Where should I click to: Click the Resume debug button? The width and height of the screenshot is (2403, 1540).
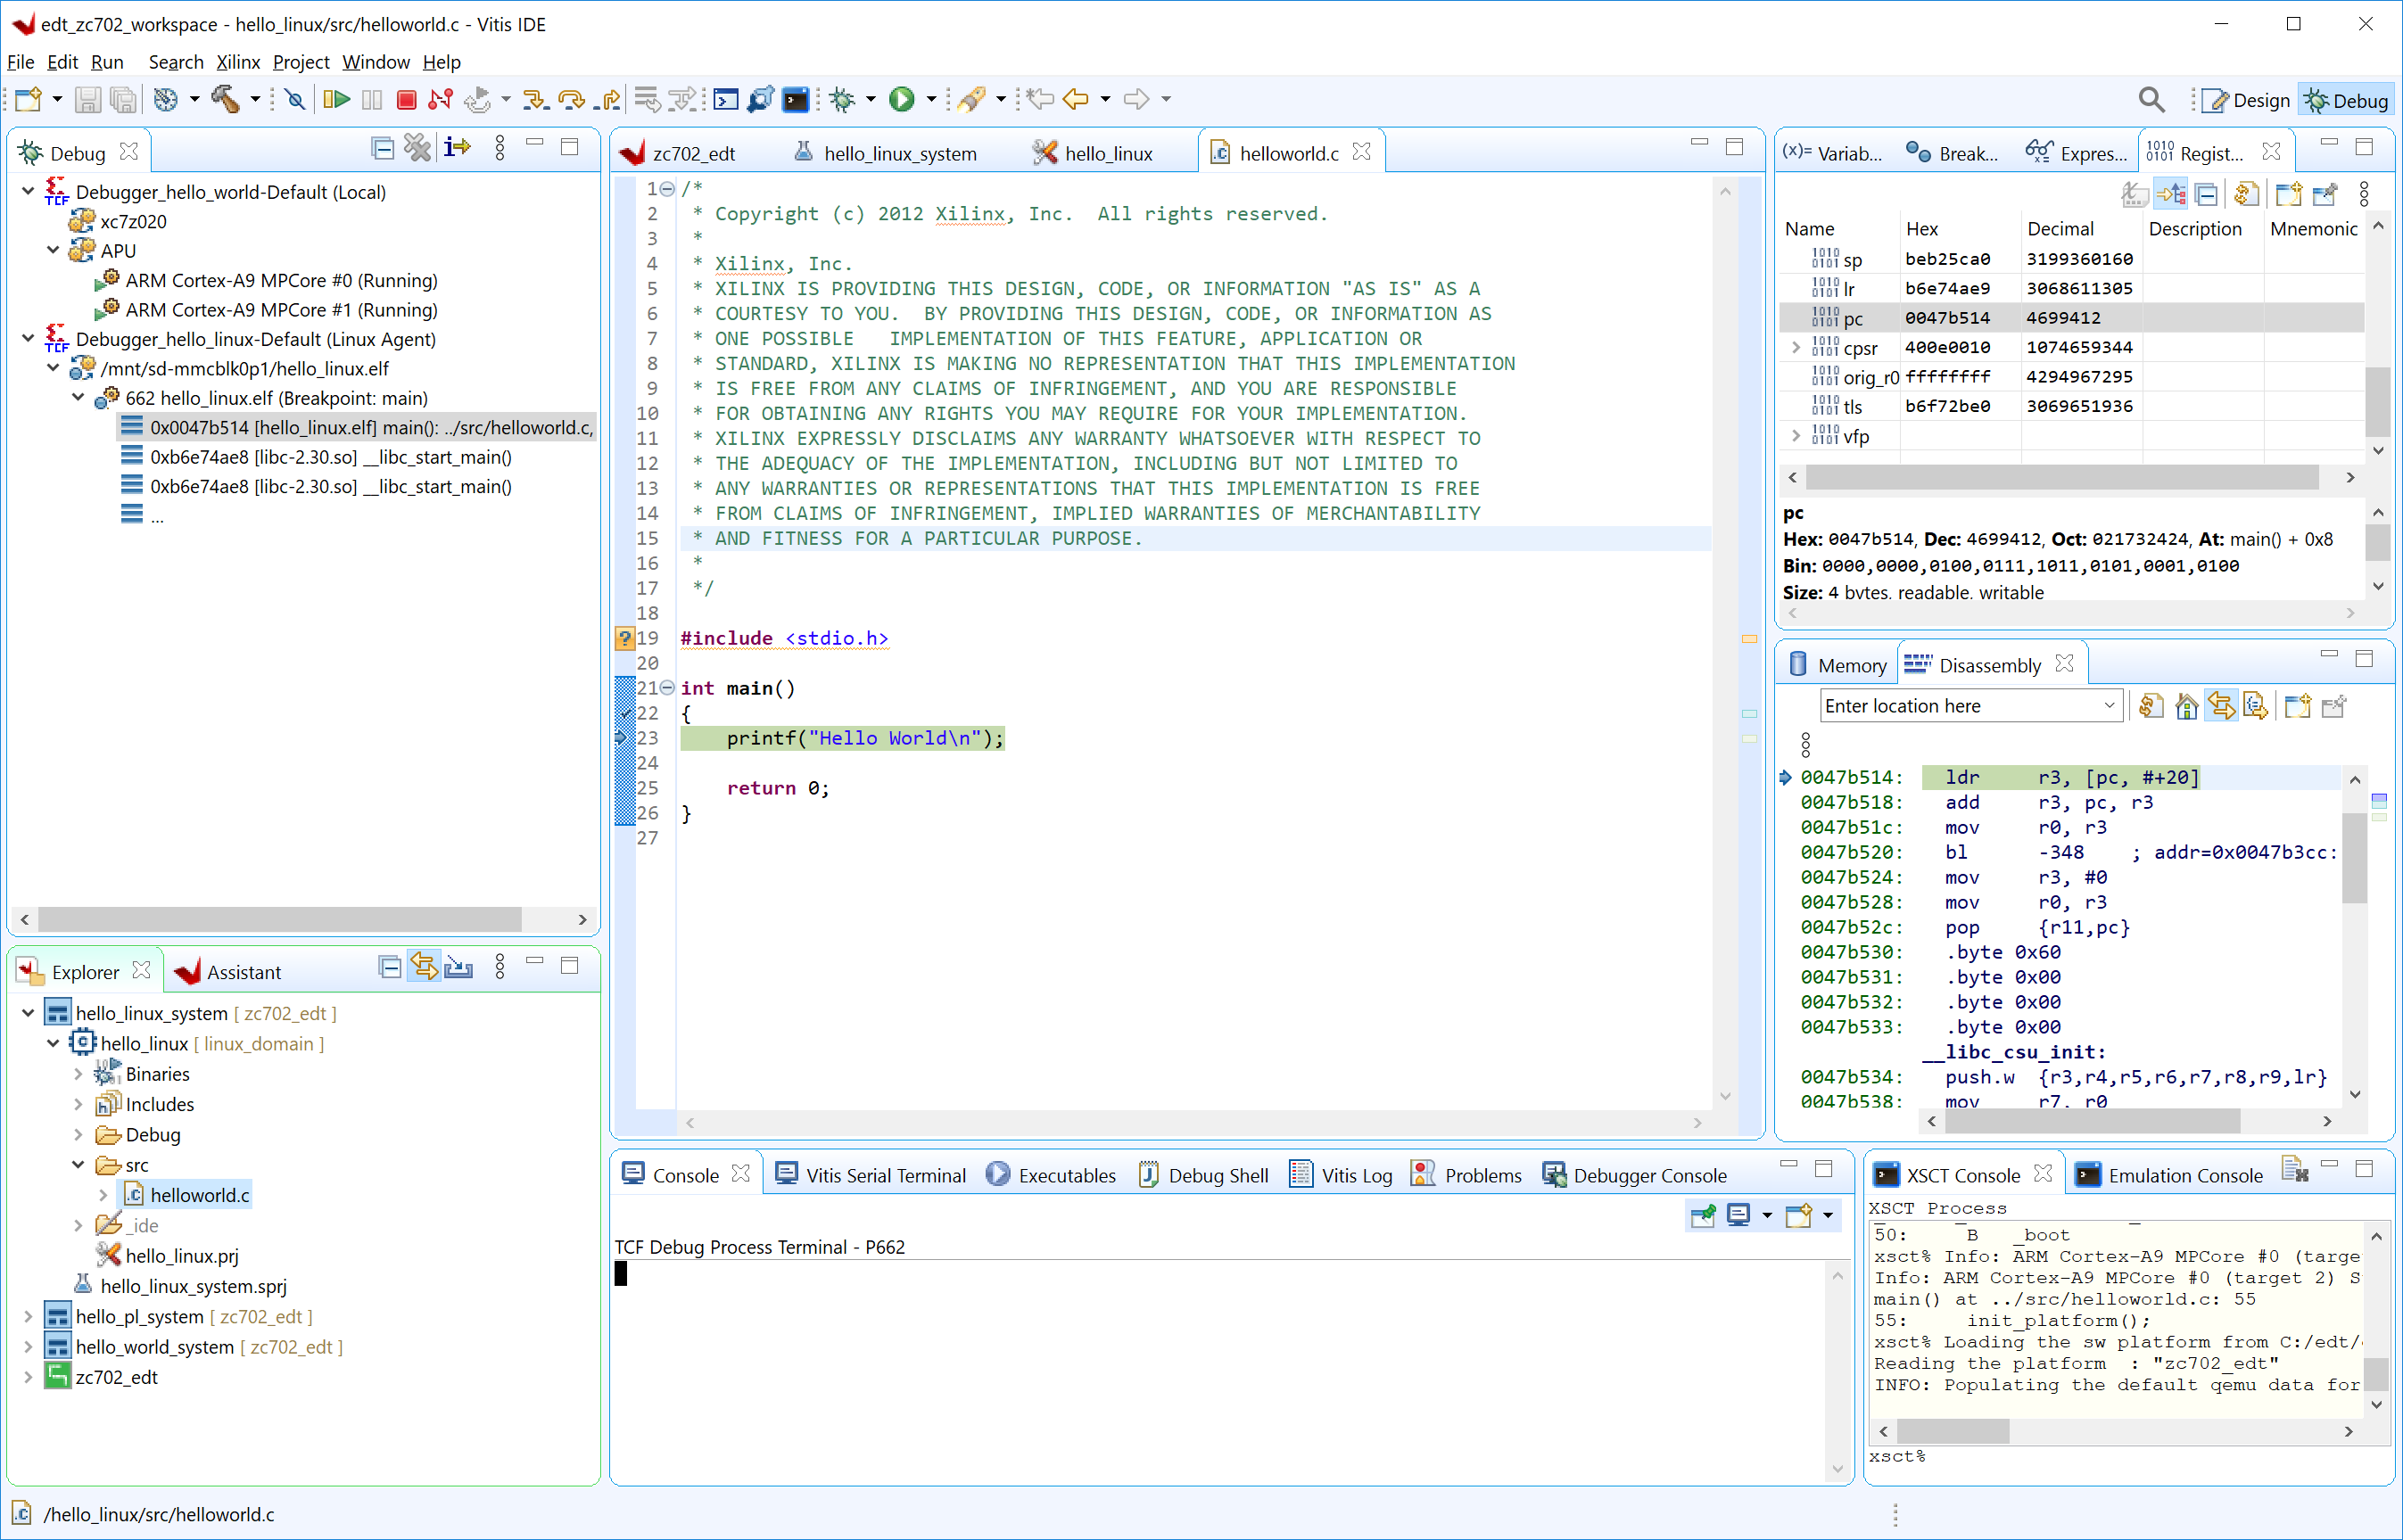point(336,99)
